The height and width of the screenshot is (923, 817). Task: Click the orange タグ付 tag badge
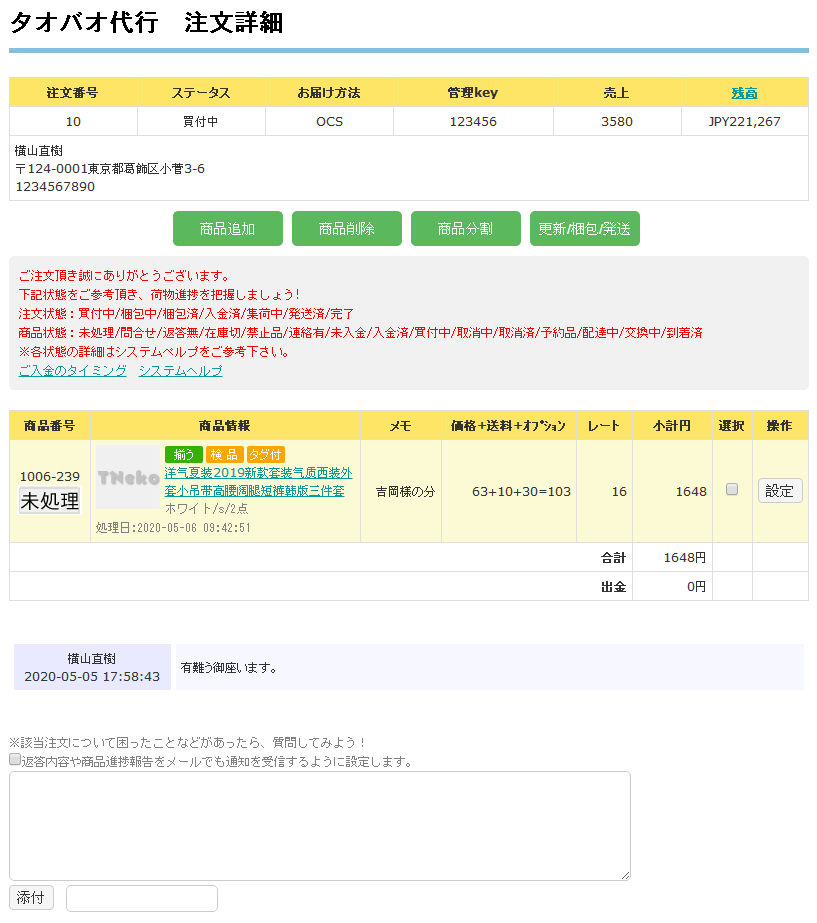265,454
